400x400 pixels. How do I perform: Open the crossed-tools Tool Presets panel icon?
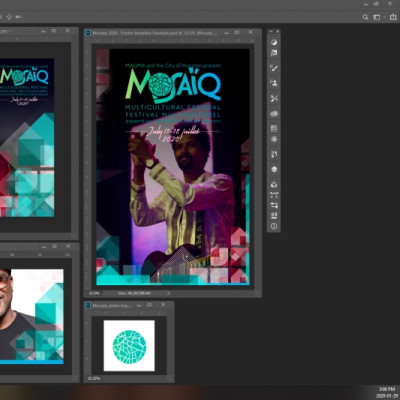click(x=274, y=98)
